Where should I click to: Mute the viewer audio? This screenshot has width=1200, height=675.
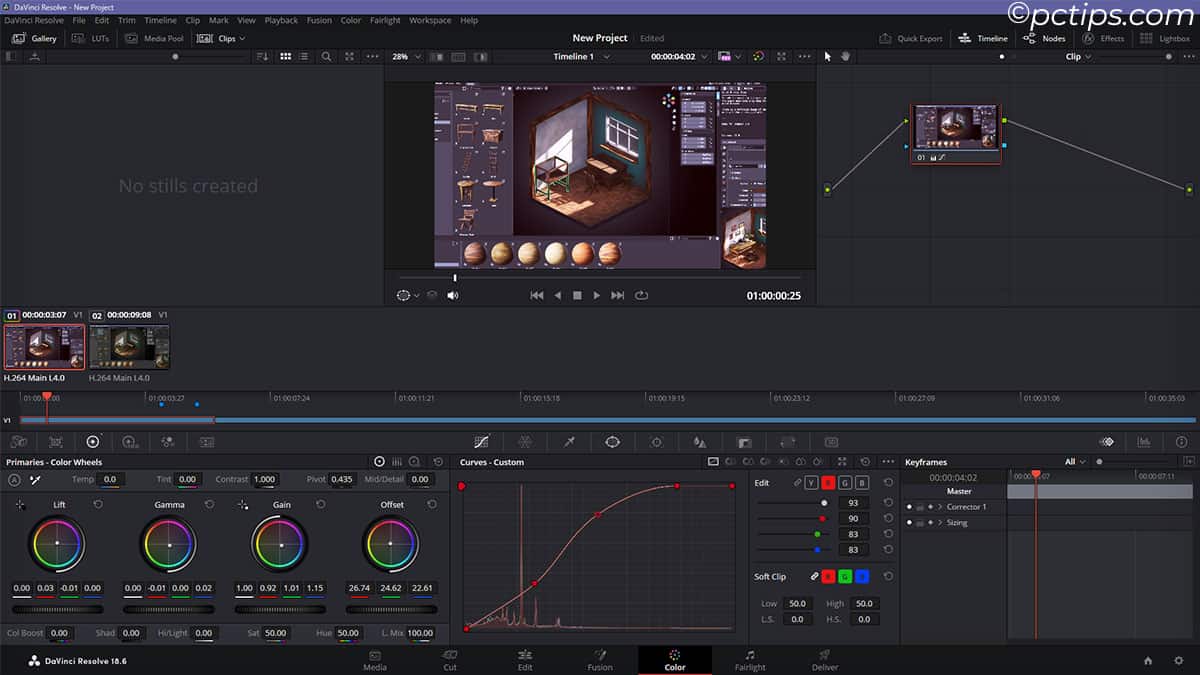(x=453, y=295)
